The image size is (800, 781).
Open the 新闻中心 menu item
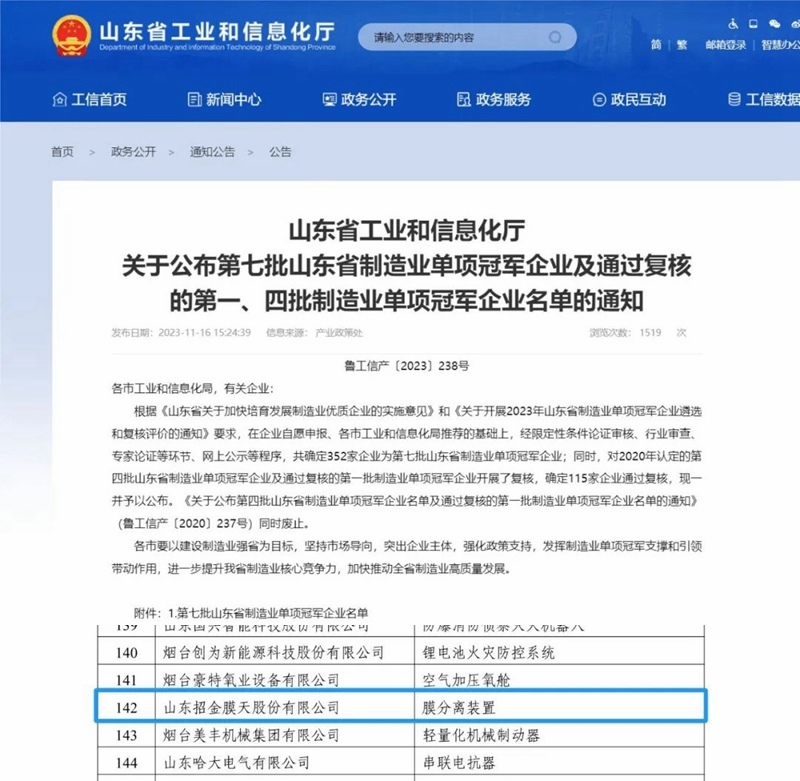(224, 99)
